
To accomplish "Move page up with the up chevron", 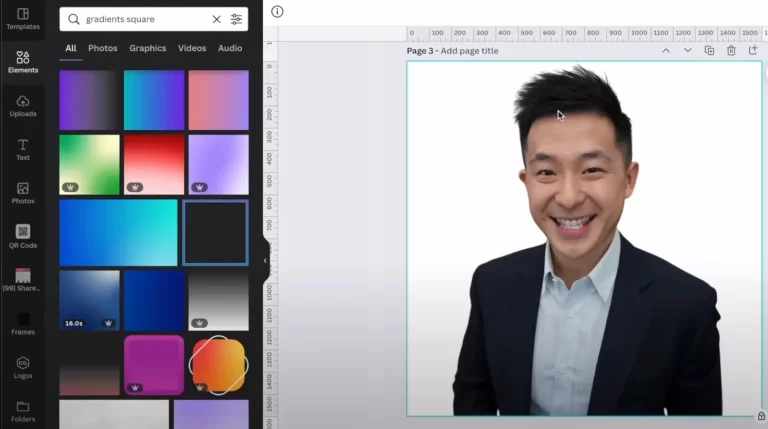I will pyautogui.click(x=665, y=50).
